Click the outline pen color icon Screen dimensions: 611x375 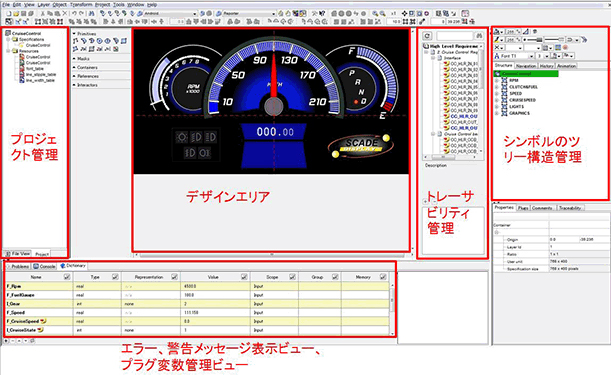tap(496, 39)
